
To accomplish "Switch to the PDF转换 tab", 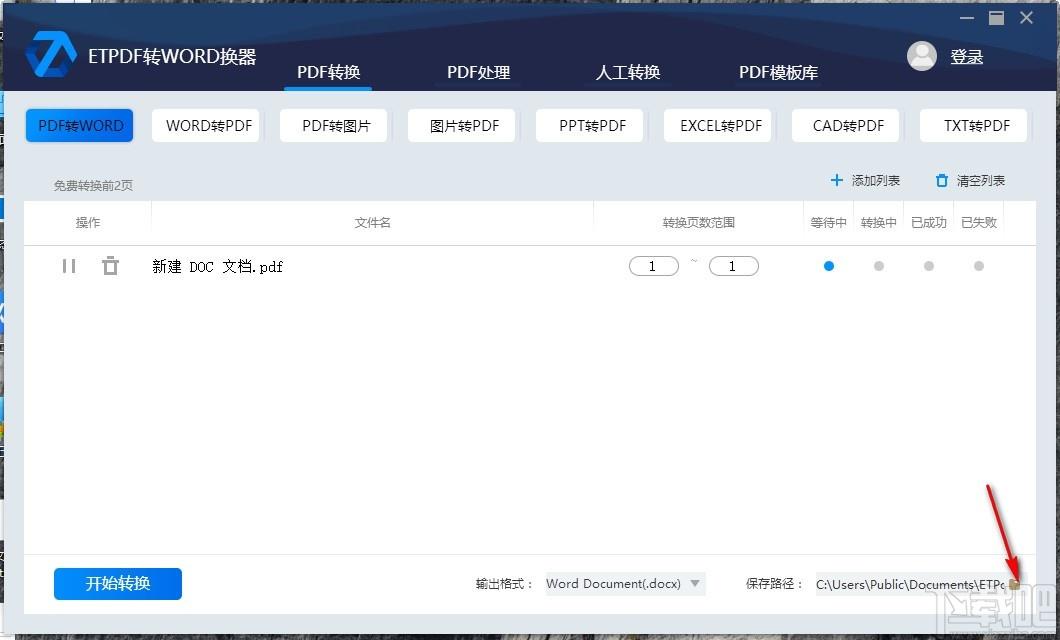I will coord(329,72).
